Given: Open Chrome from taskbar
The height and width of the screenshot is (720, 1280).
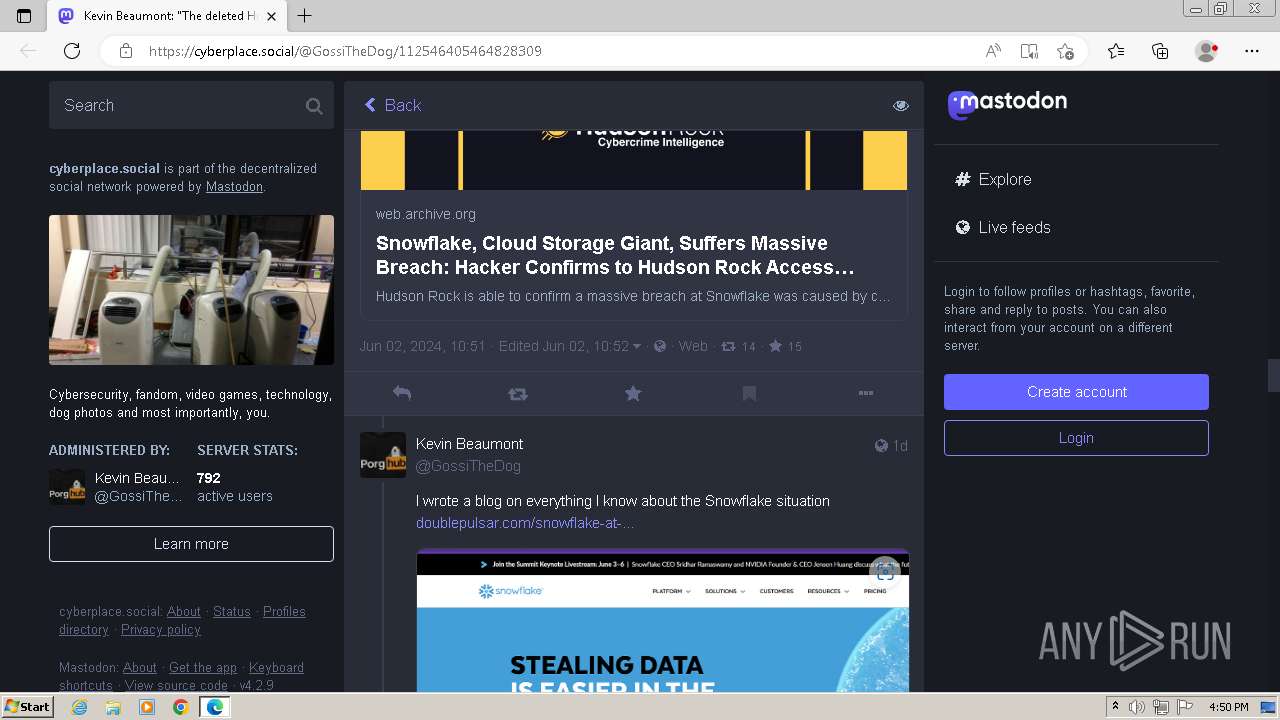Looking at the screenshot, I should point(180,707).
